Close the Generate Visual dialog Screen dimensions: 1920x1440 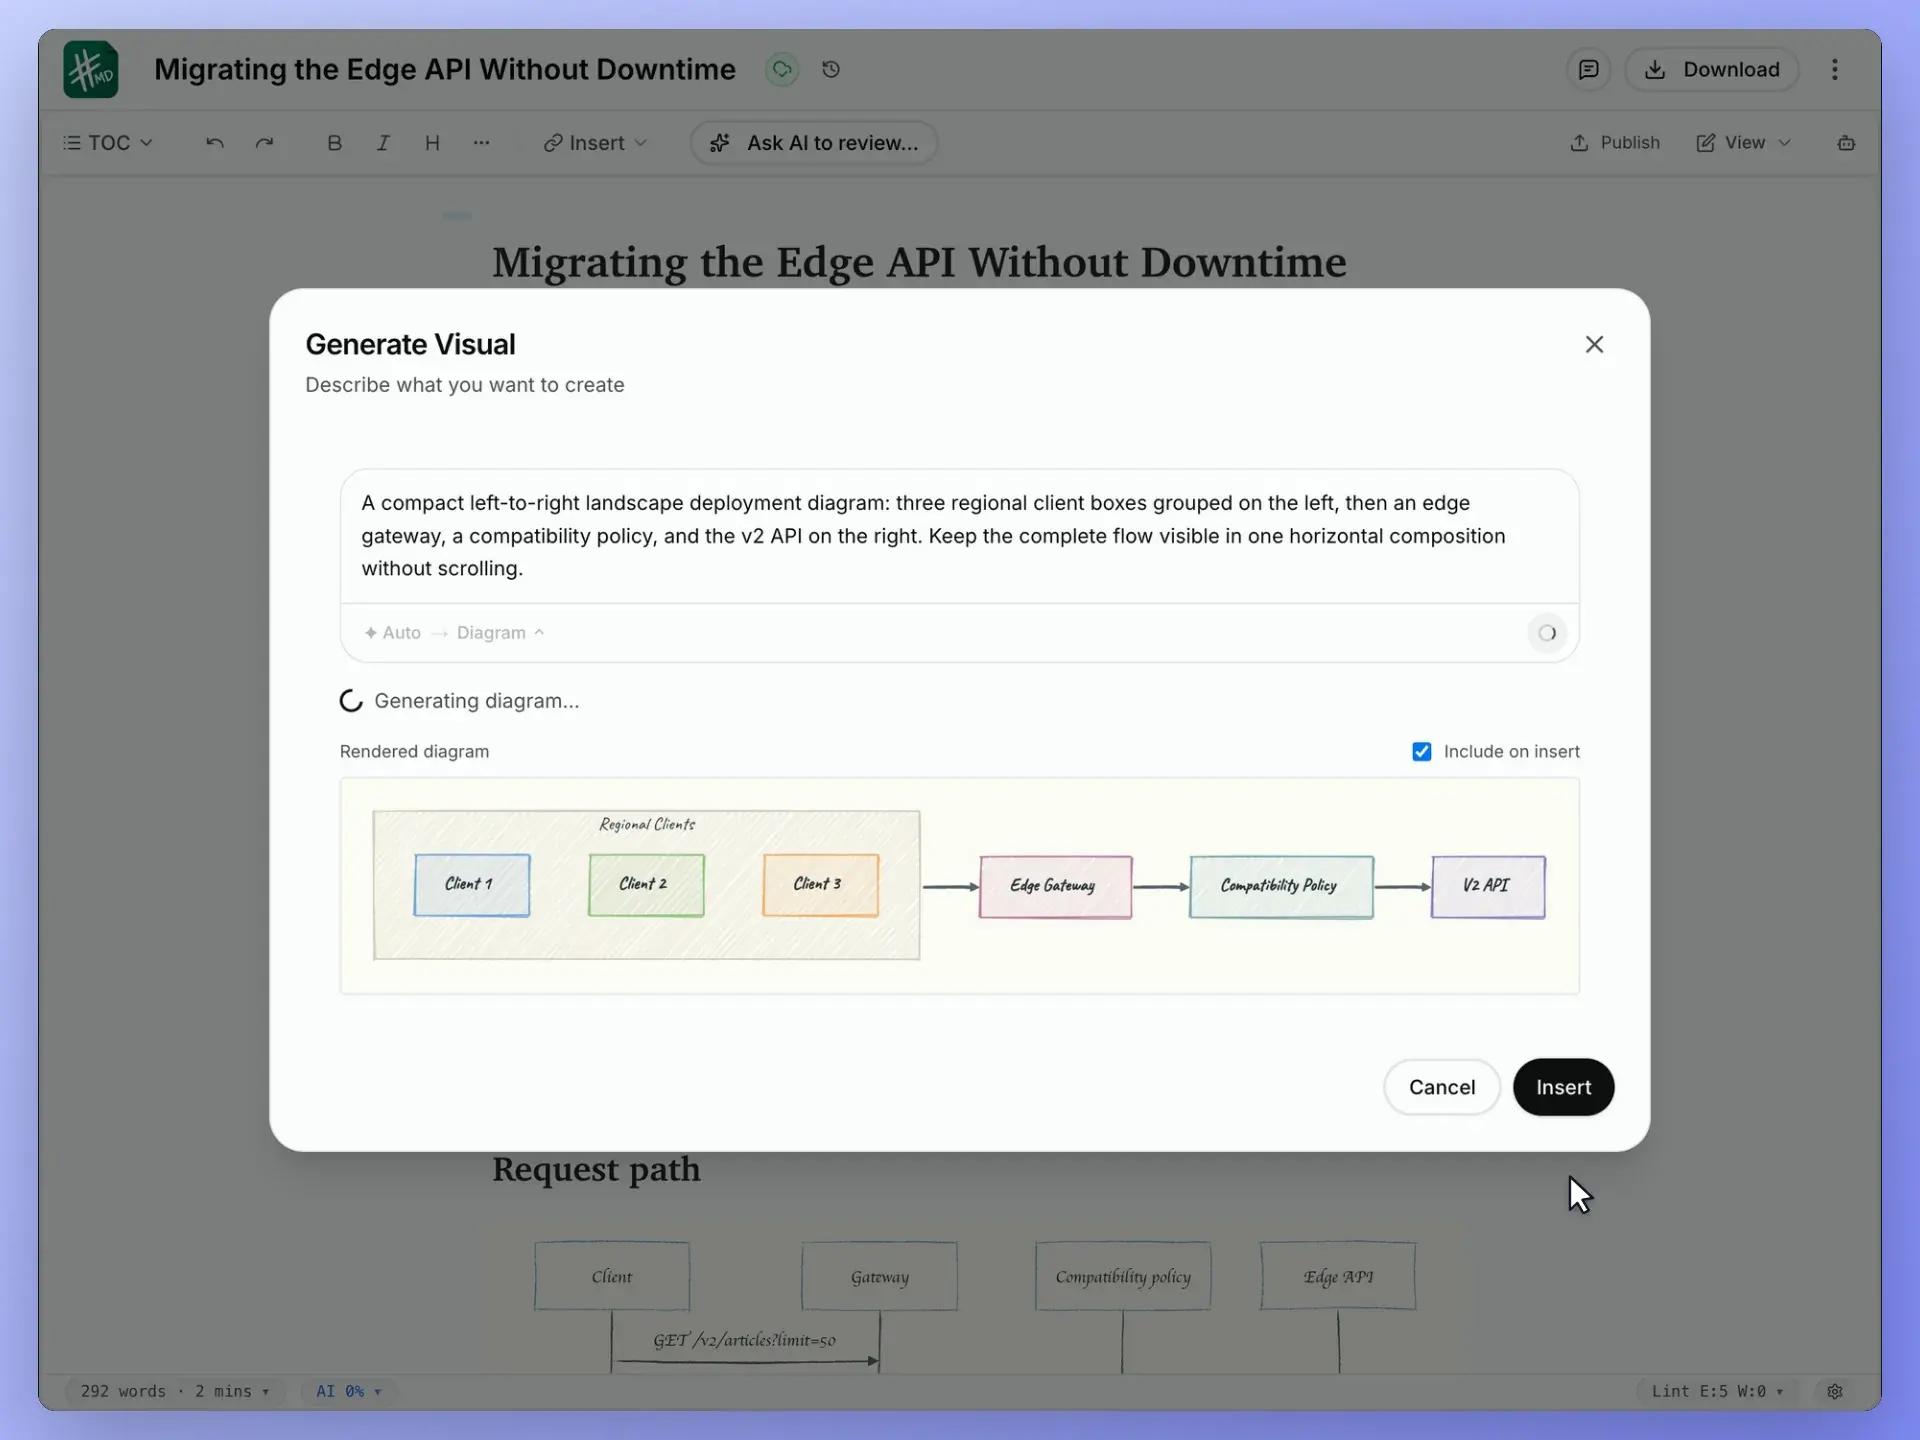[x=1594, y=344]
